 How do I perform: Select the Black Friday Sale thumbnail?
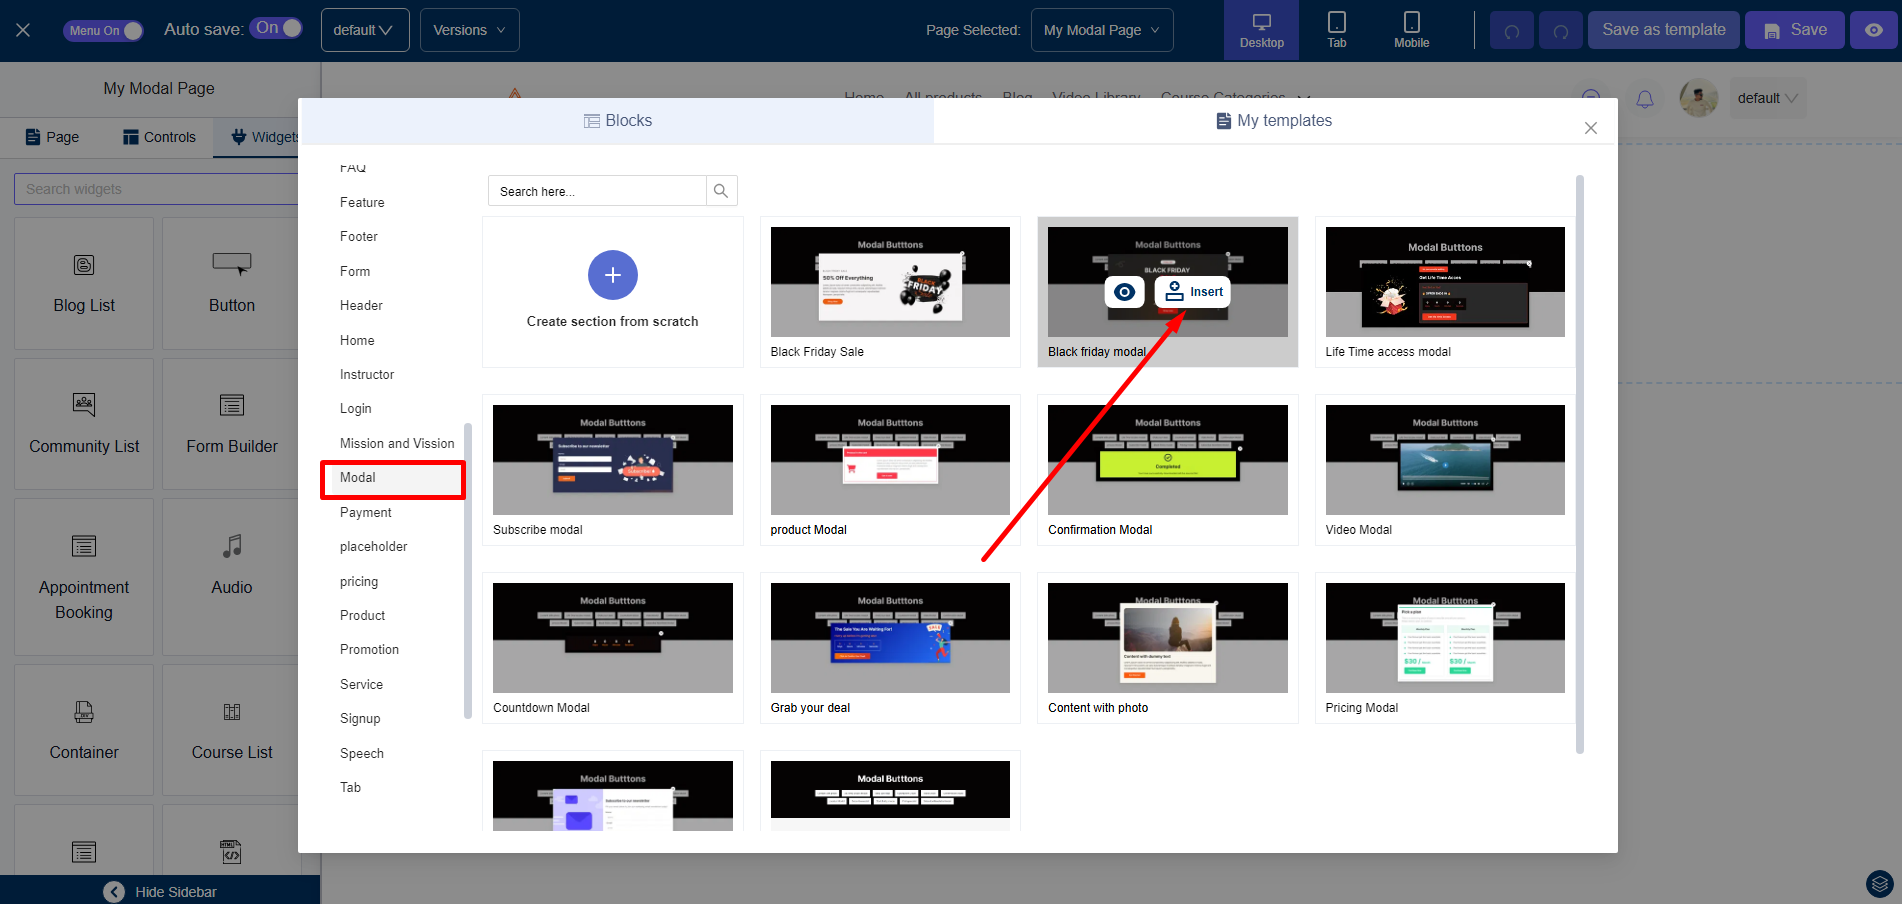click(890, 282)
